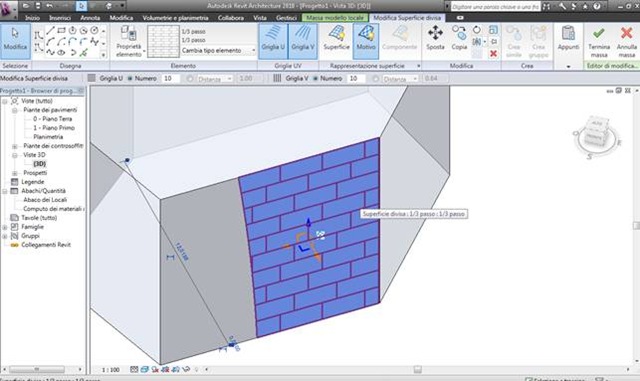Open the Appunti clipboard button
Viewport: 640px width, 381px height.
[568, 39]
